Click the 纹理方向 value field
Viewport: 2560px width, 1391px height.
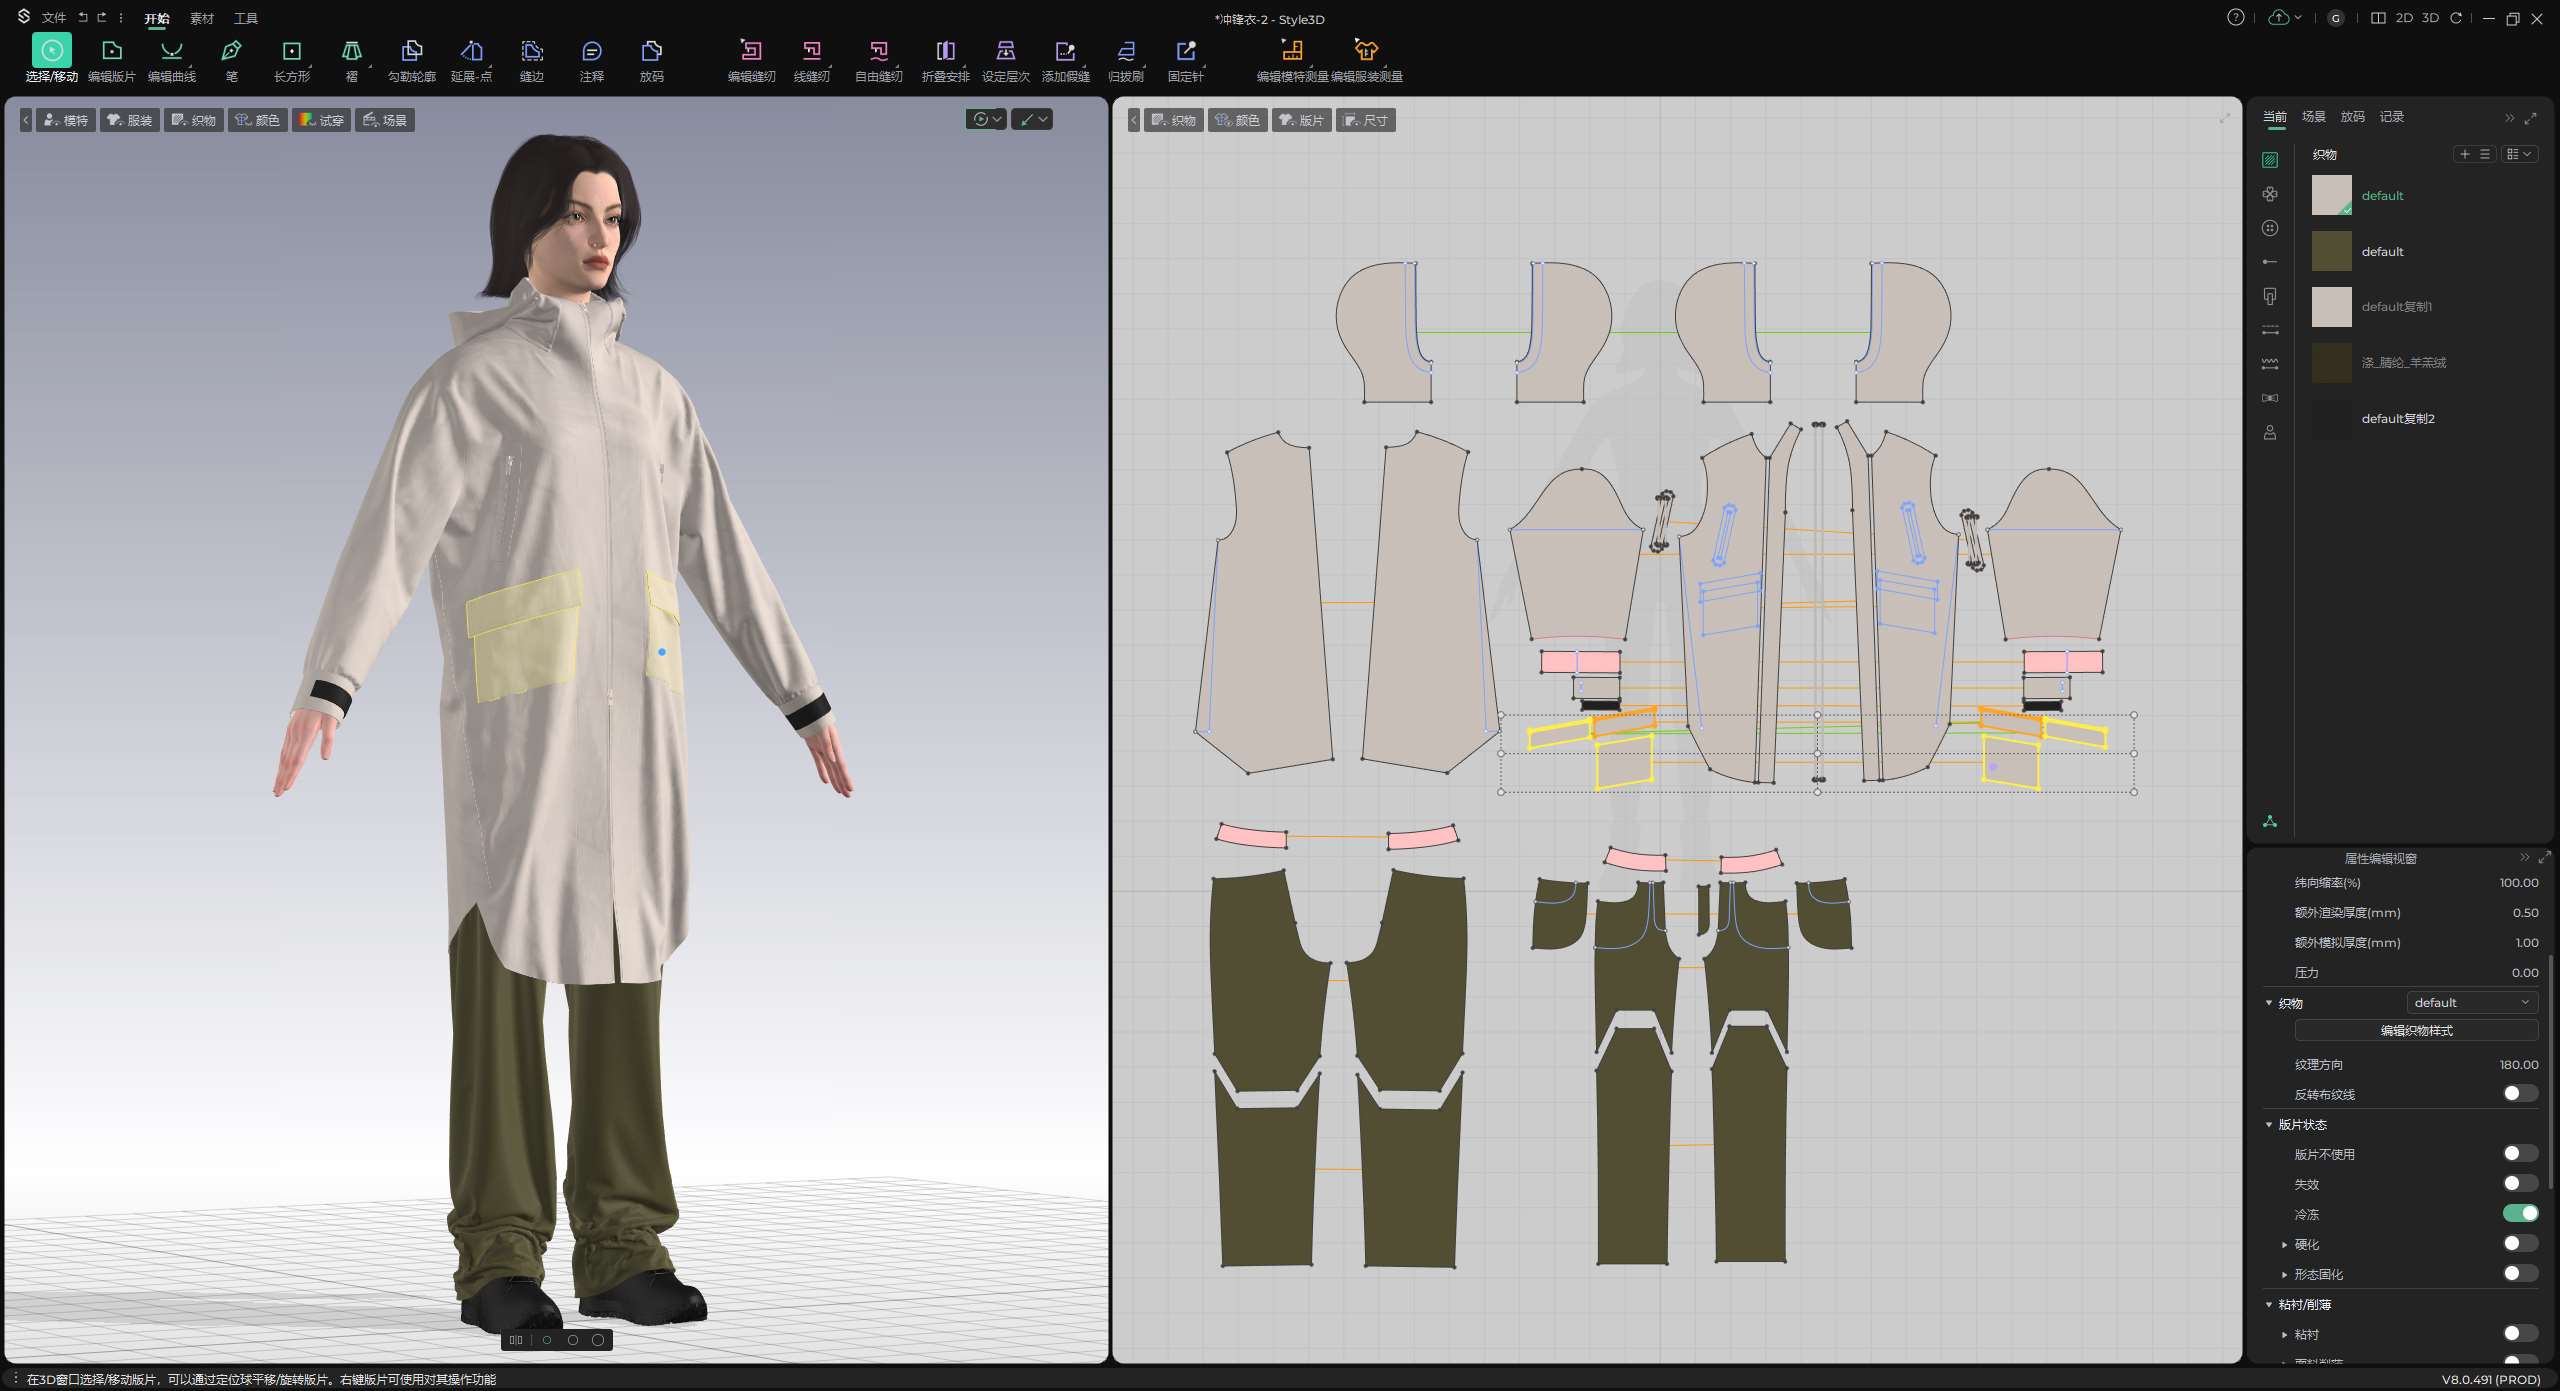tap(2517, 1064)
